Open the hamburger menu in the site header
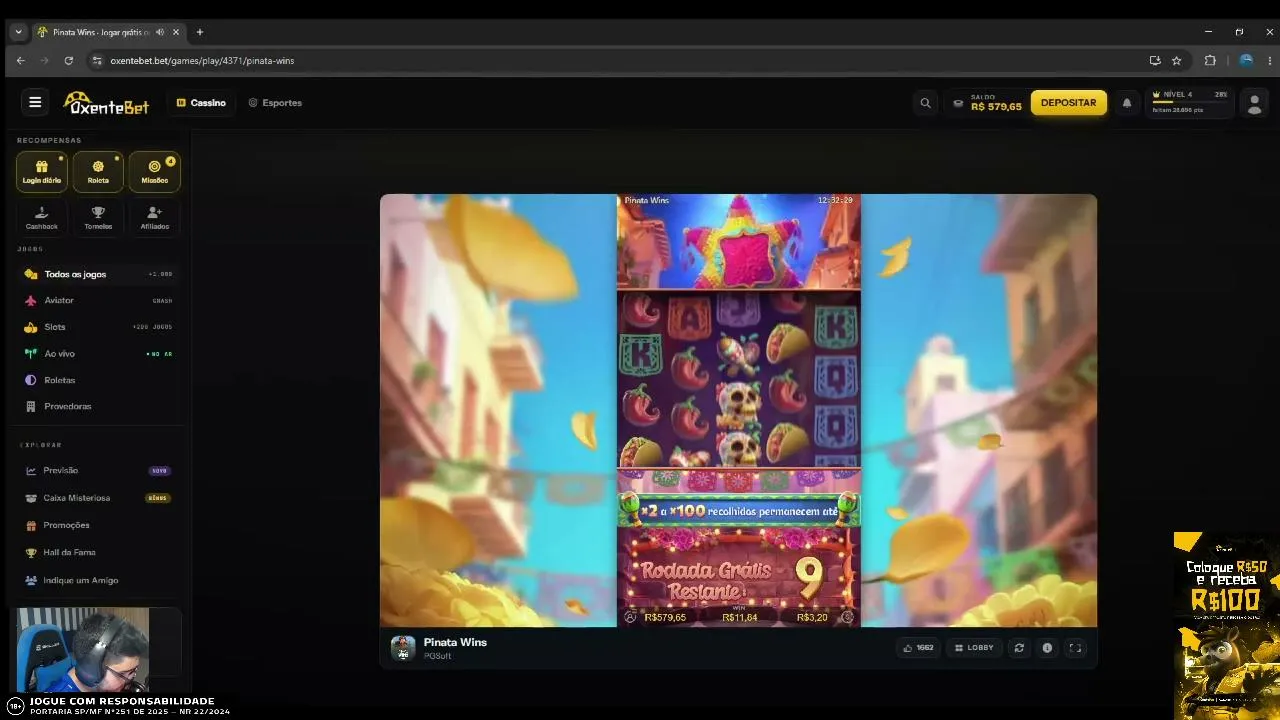Viewport: 1280px width, 720px height. pos(35,102)
